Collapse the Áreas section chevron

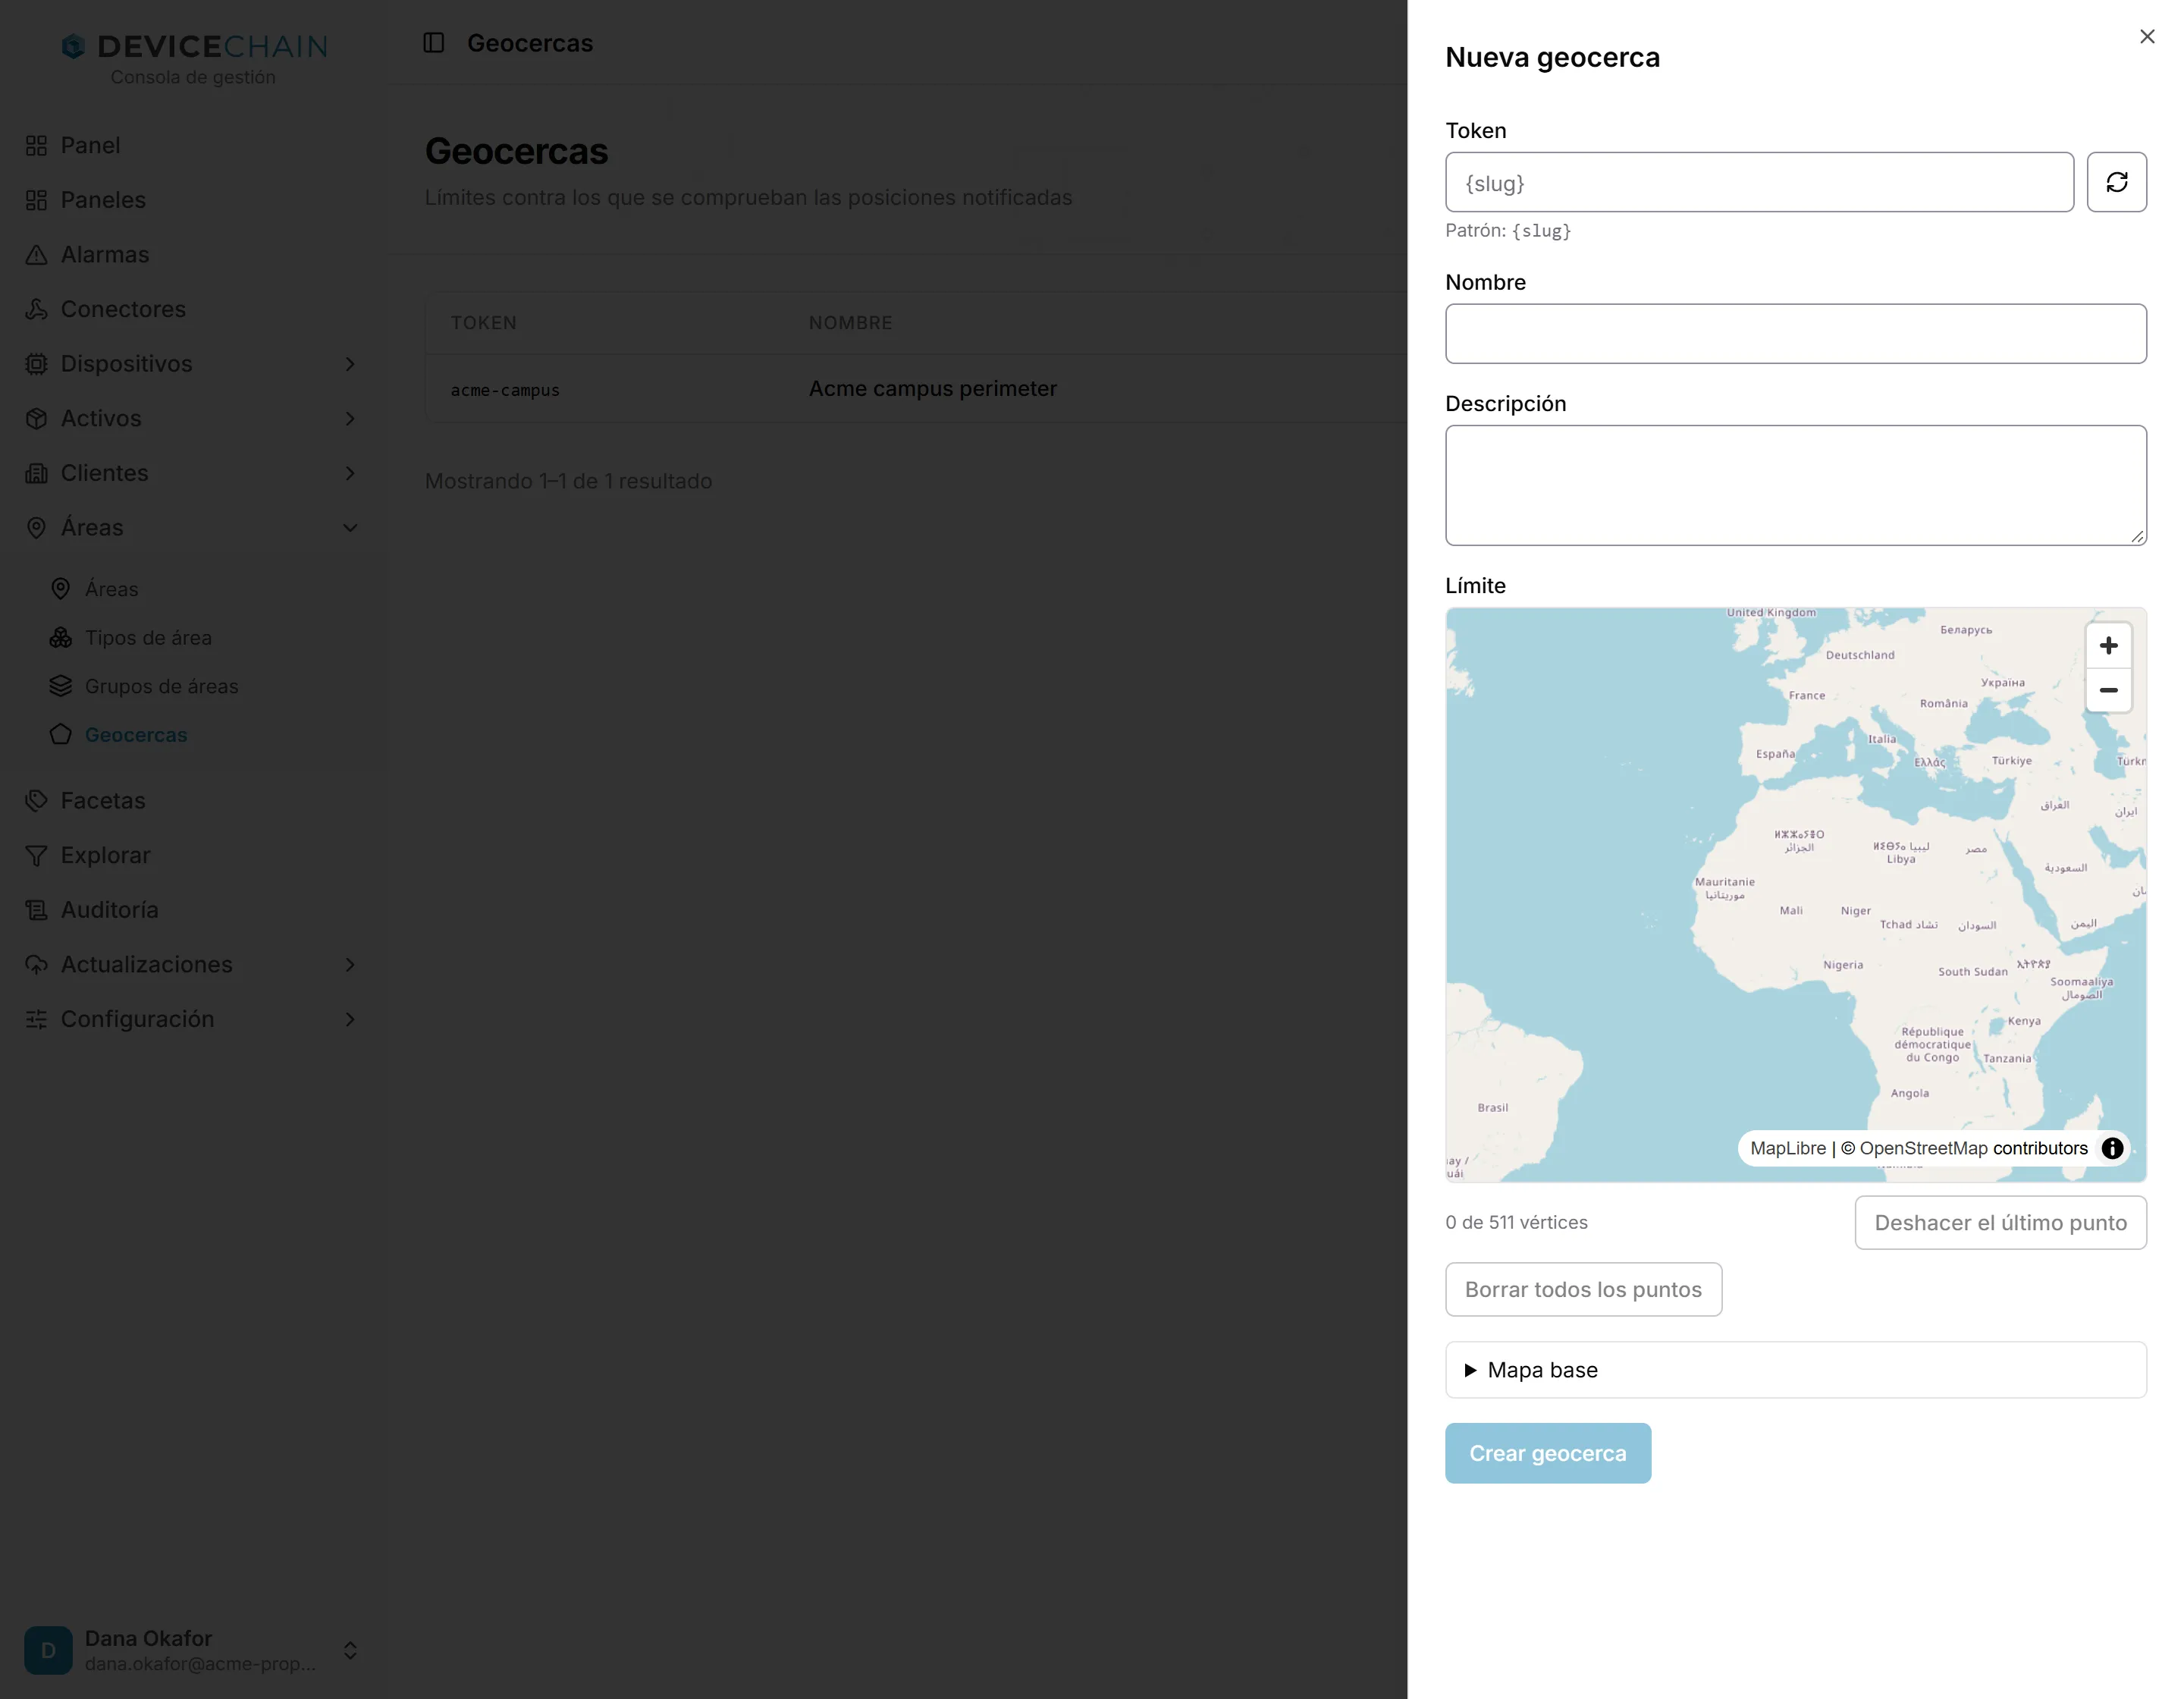(350, 528)
